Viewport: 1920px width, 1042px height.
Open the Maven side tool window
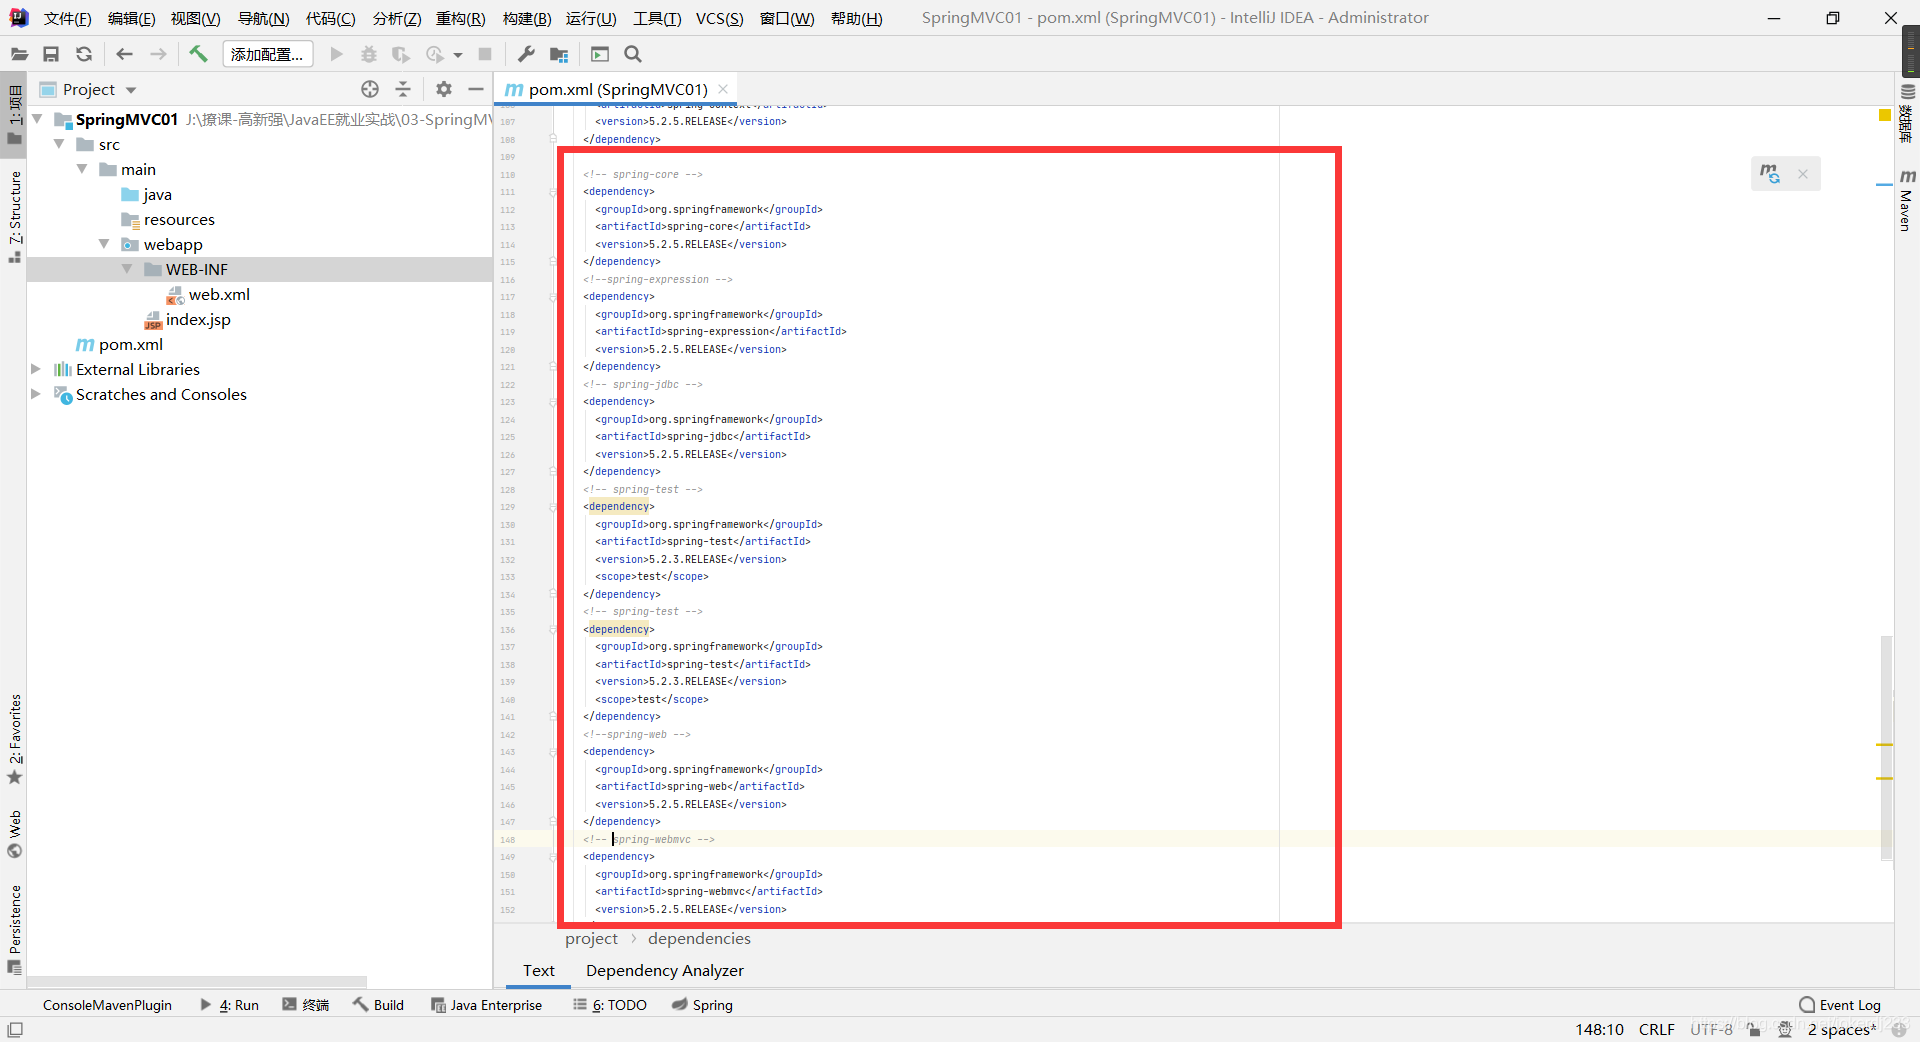click(x=1907, y=200)
